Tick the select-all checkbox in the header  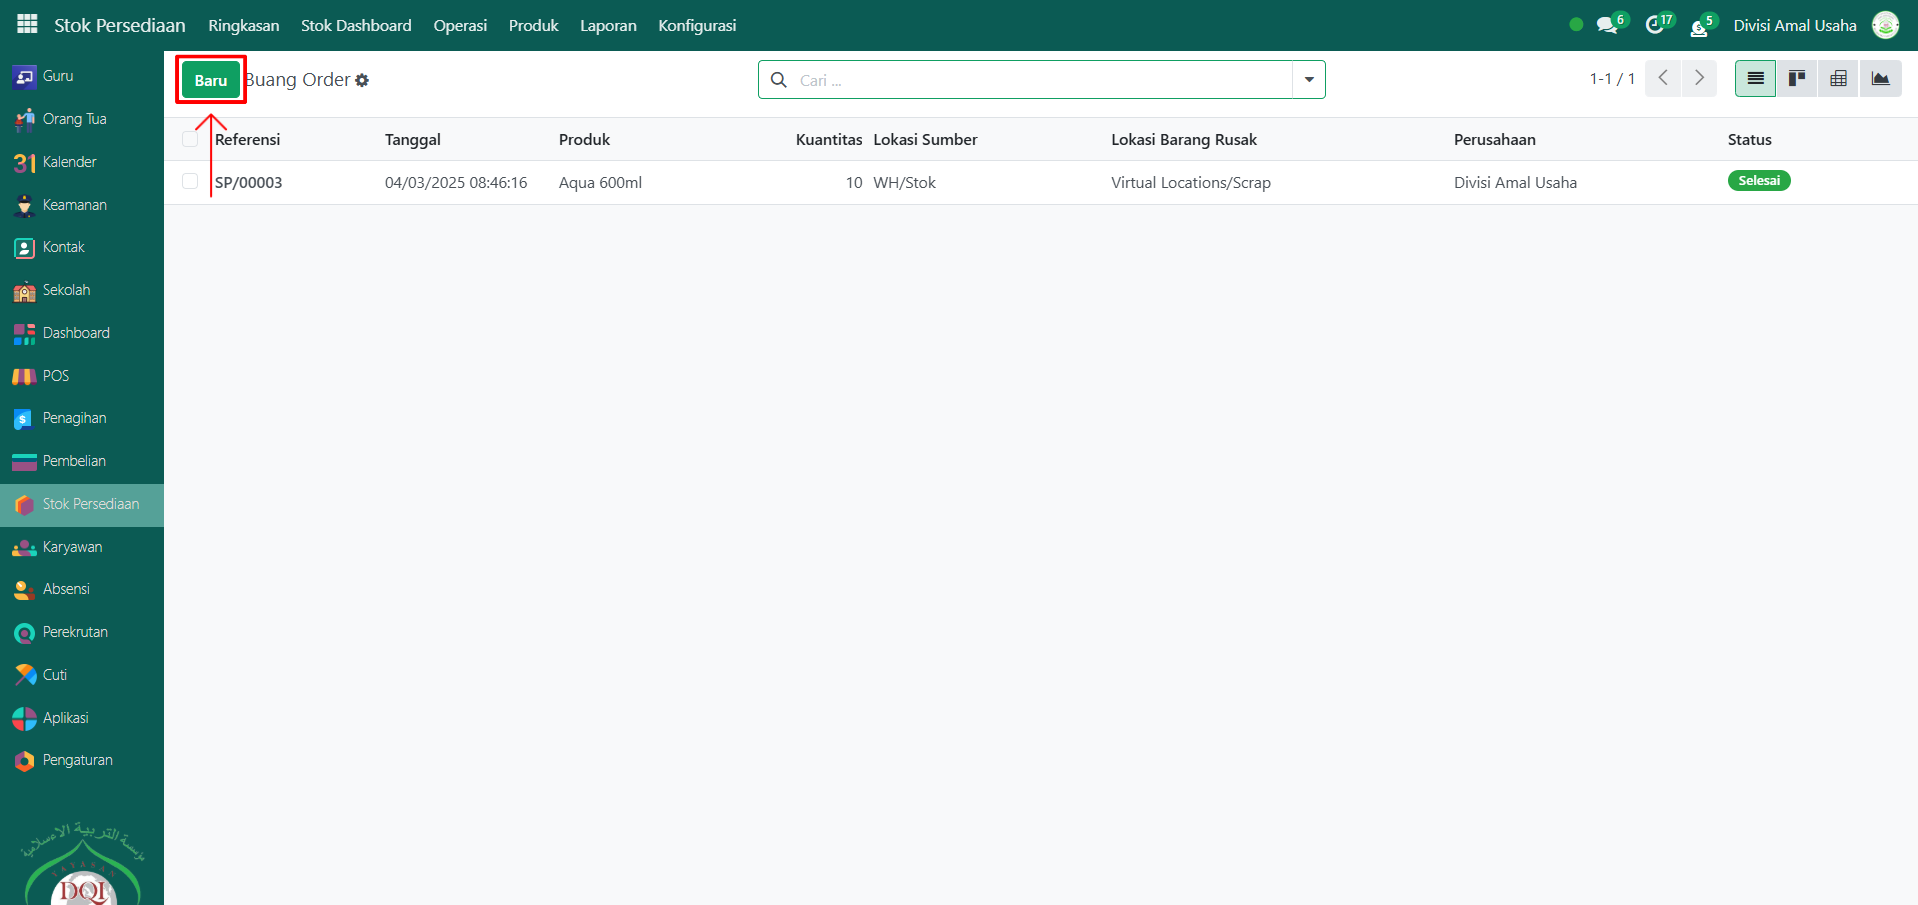coord(190,140)
